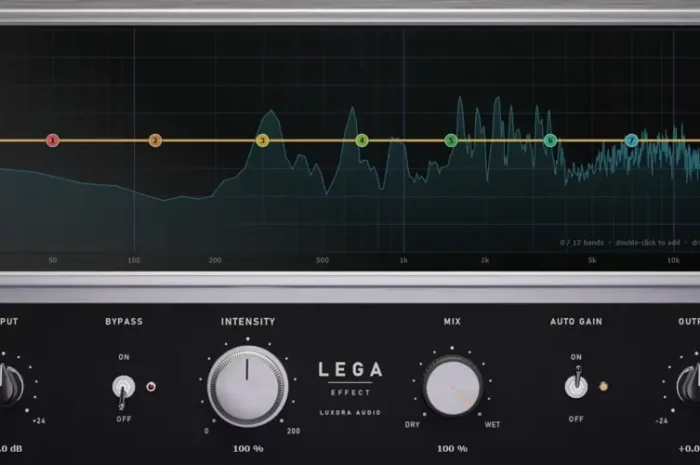
Task: Select EQ band node 2 (orange)
Action: (155, 141)
